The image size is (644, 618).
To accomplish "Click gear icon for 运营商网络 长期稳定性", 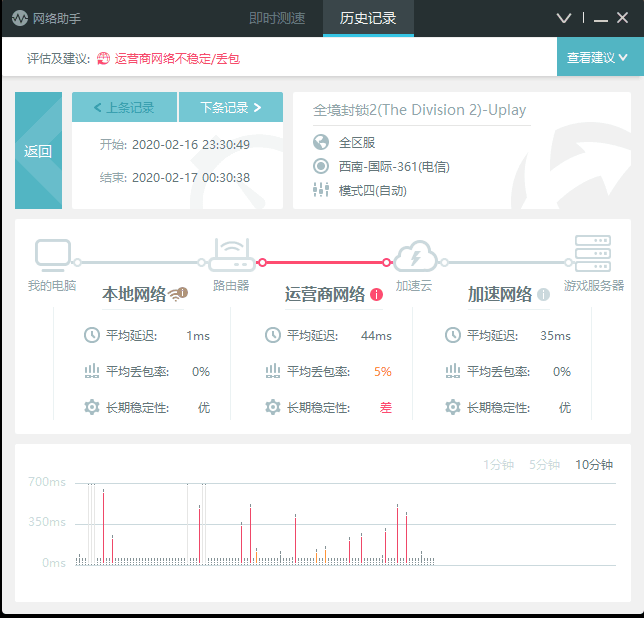I will tap(273, 407).
